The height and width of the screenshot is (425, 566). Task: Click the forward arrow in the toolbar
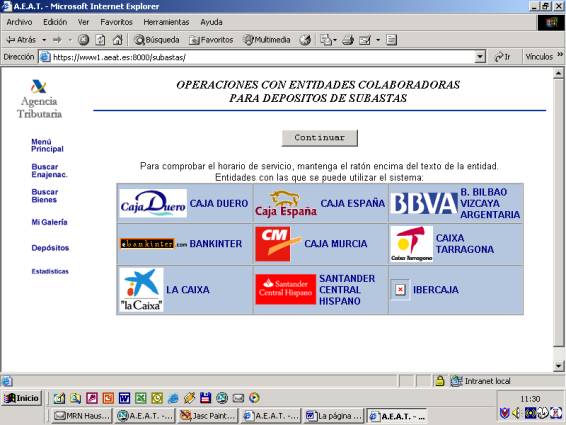click(57, 40)
